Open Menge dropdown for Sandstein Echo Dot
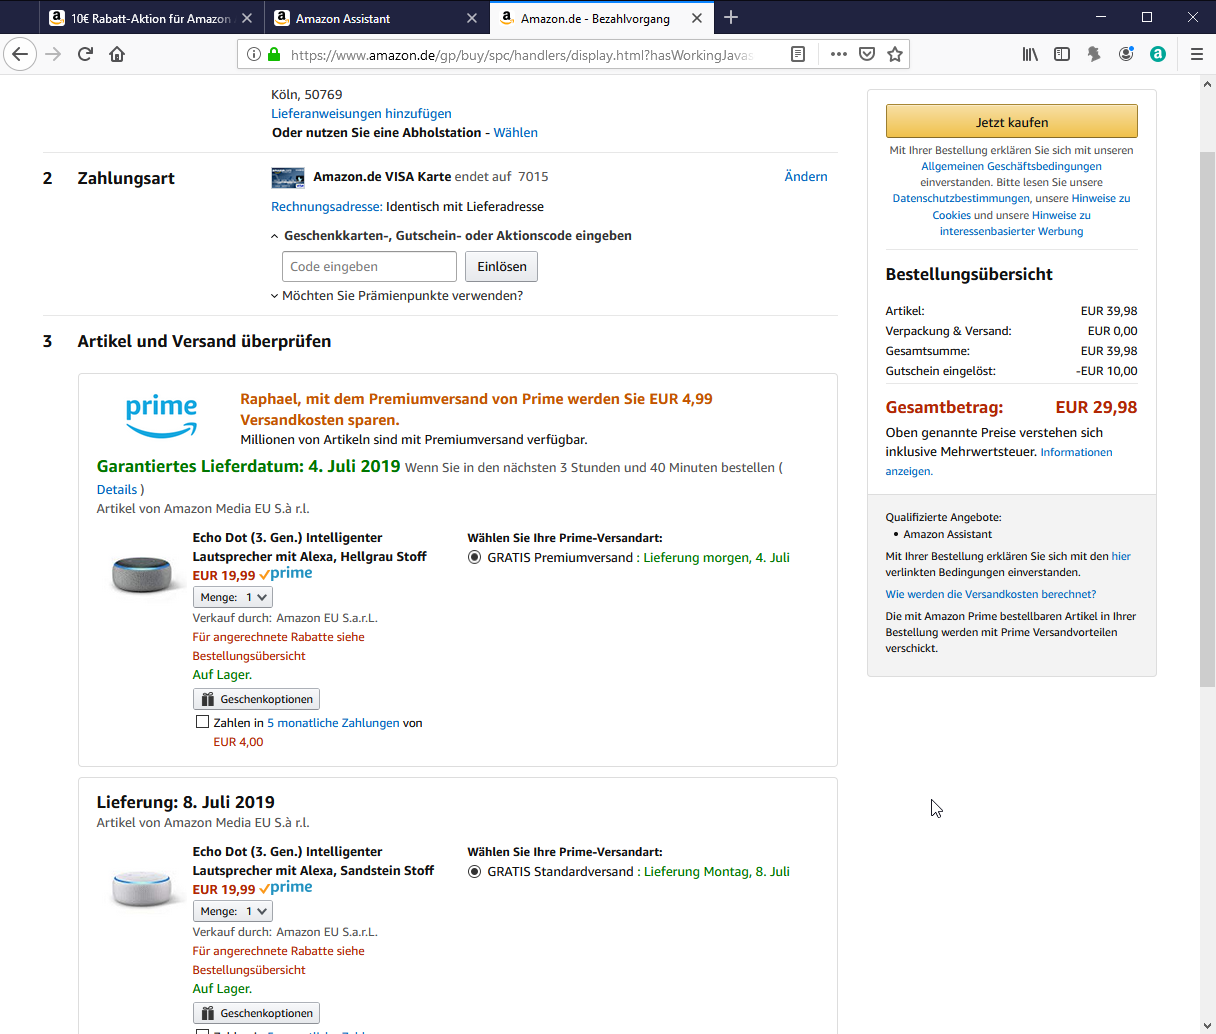Image resolution: width=1216 pixels, height=1034 pixels. coord(233,911)
